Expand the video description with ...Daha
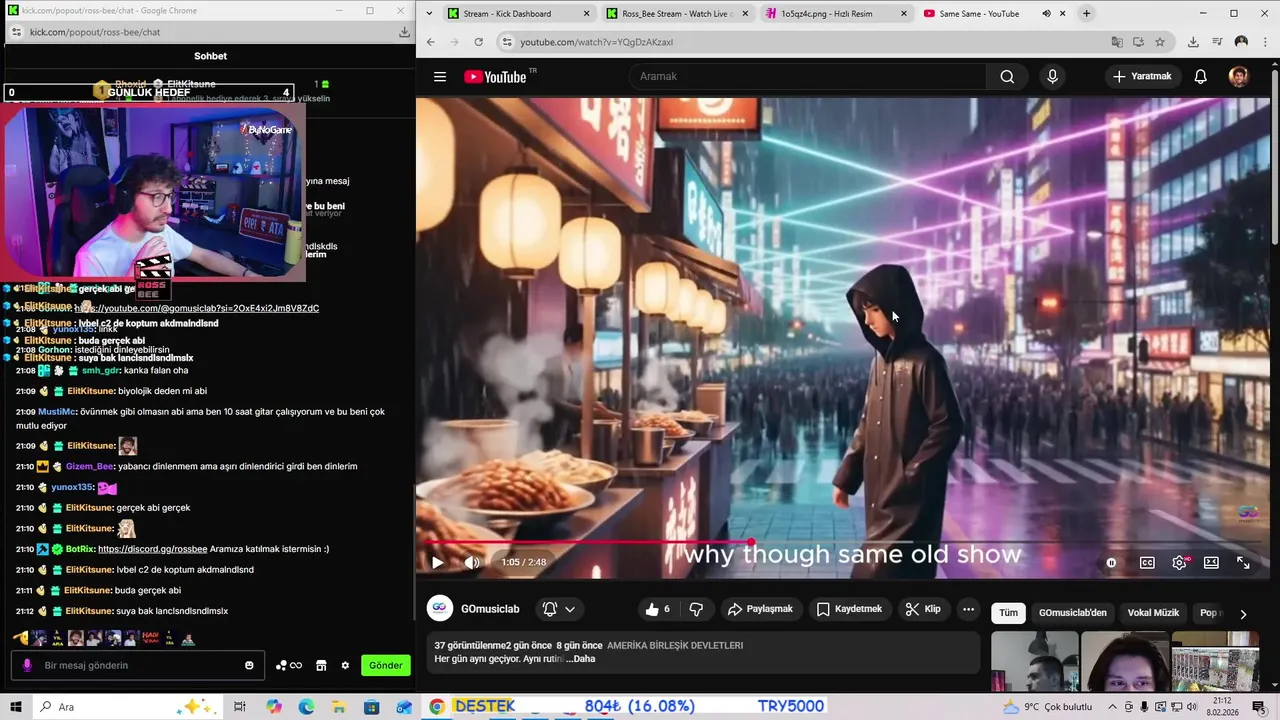 click(580, 659)
